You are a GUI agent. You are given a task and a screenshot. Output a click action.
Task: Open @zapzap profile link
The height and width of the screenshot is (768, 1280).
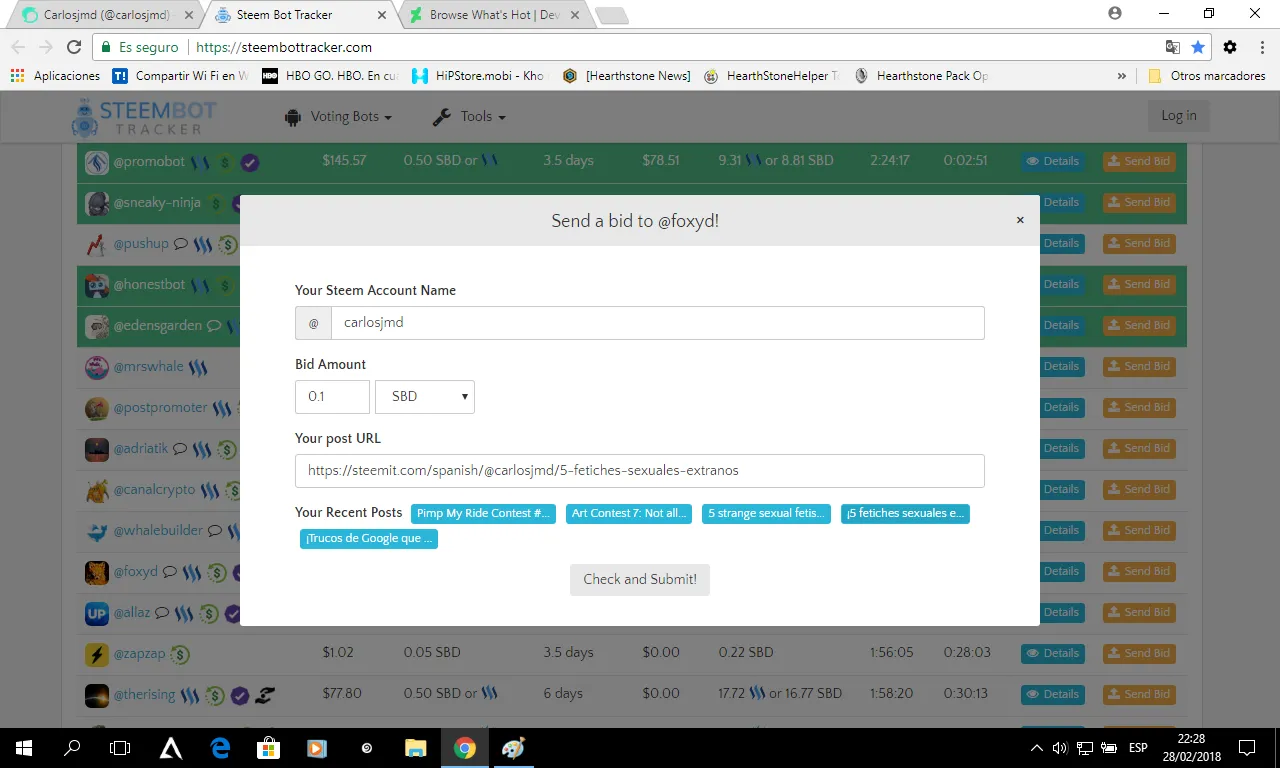(139, 653)
